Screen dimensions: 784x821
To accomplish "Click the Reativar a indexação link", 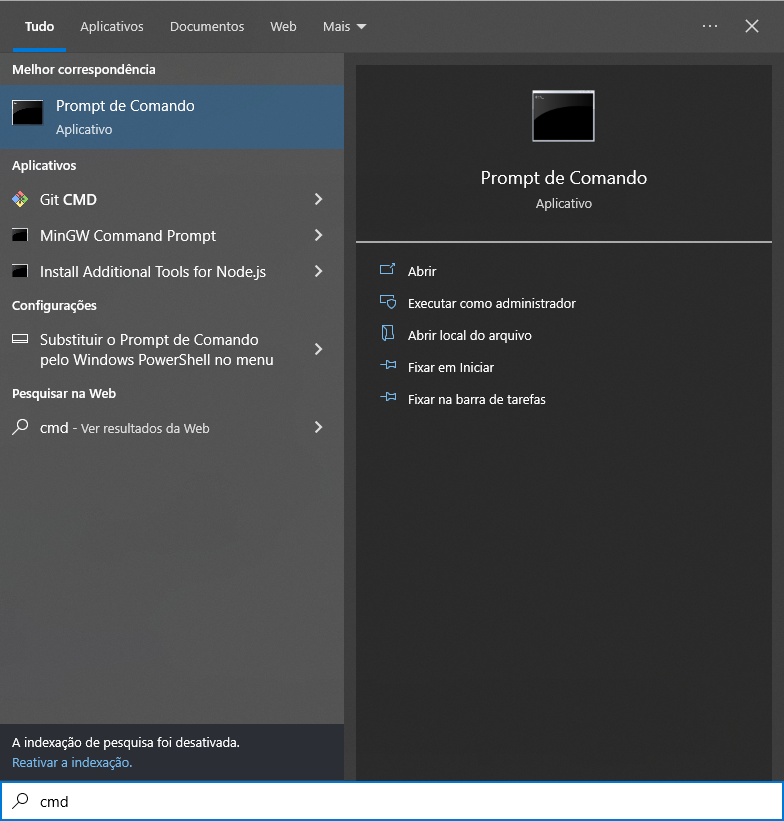I will point(72,762).
